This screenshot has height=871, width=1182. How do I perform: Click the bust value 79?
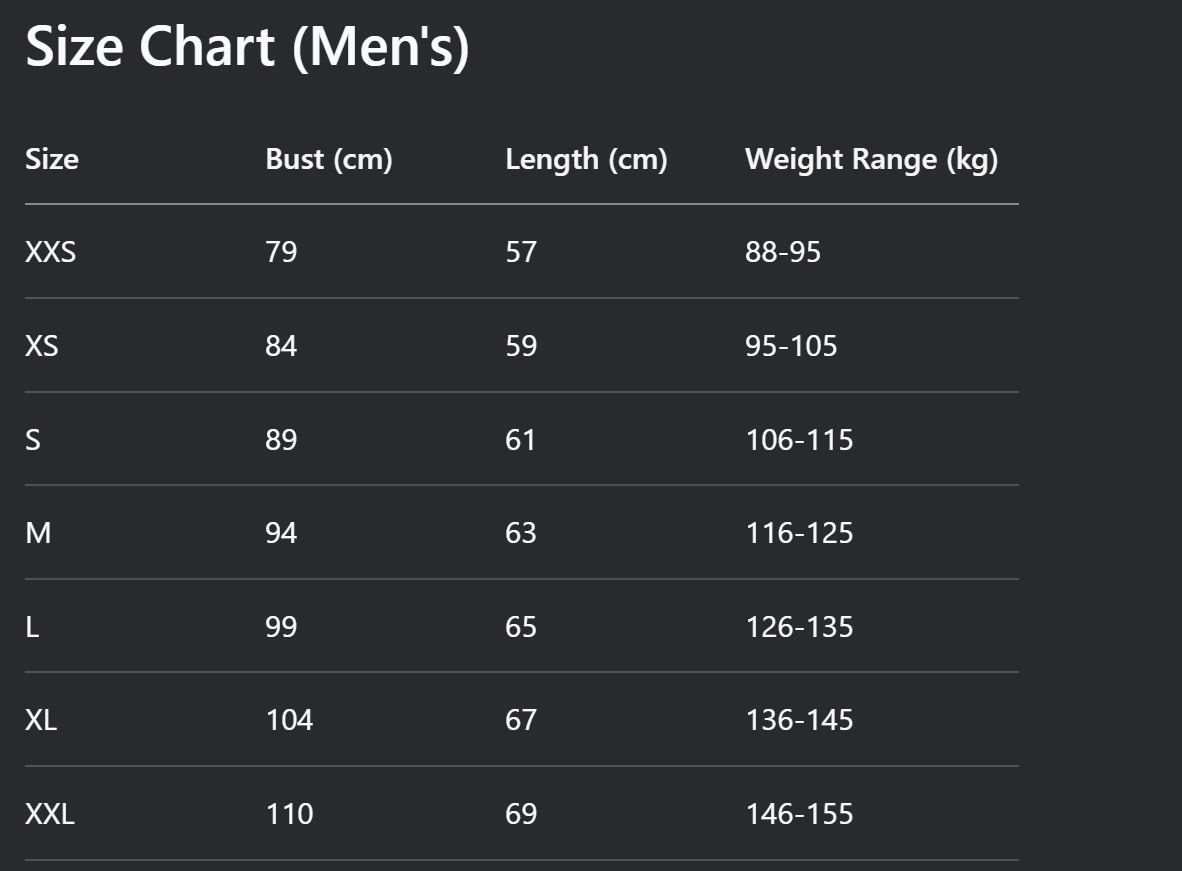click(x=281, y=252)
